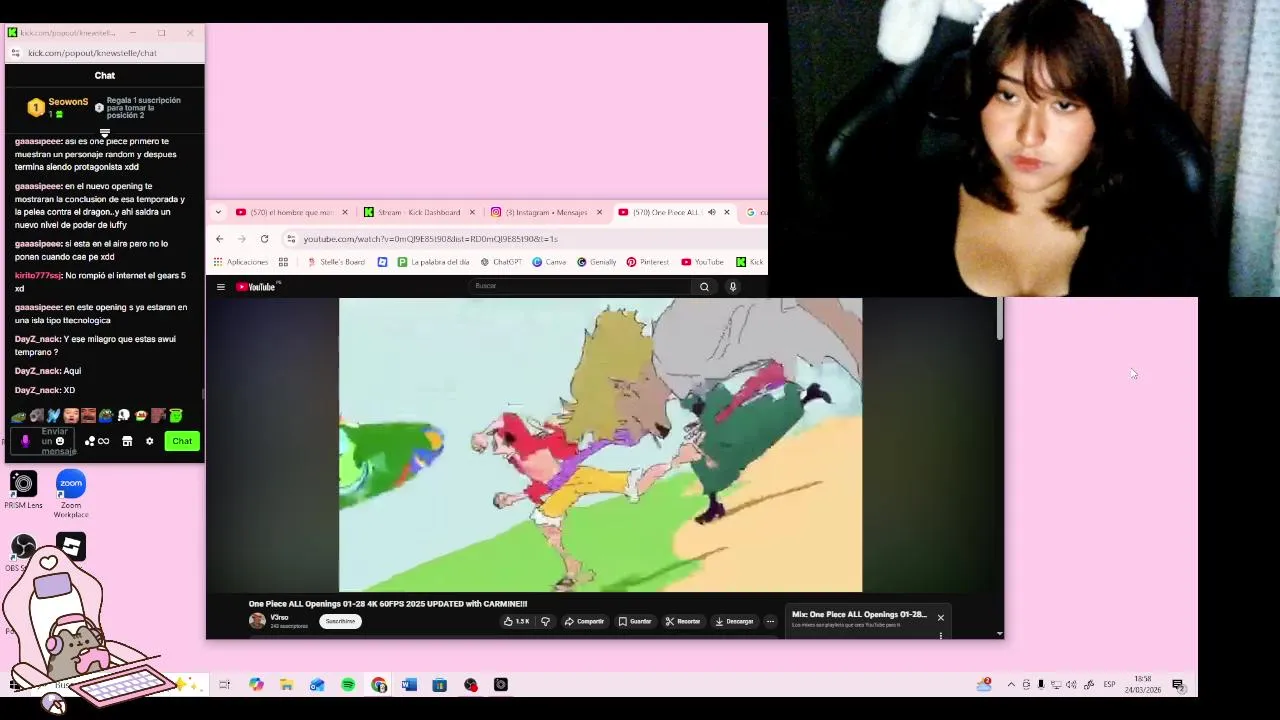The image size is (1280, 720).
Task: Mute the One Piece tab audio
Action: click(712, 212)
